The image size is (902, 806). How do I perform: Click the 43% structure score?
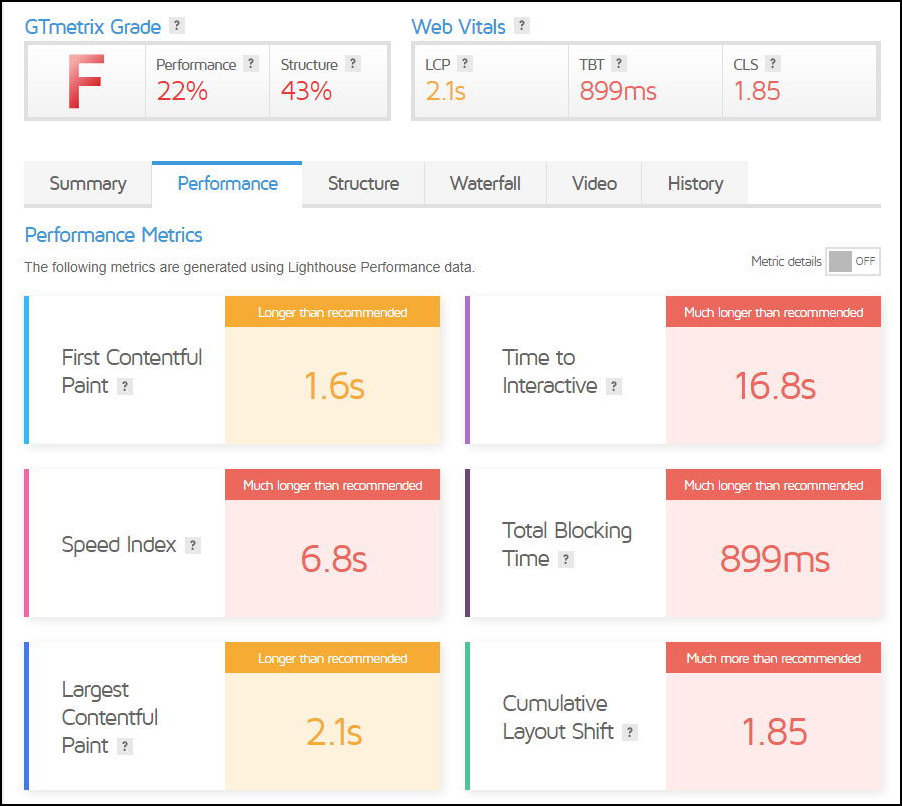coord(306,91)
